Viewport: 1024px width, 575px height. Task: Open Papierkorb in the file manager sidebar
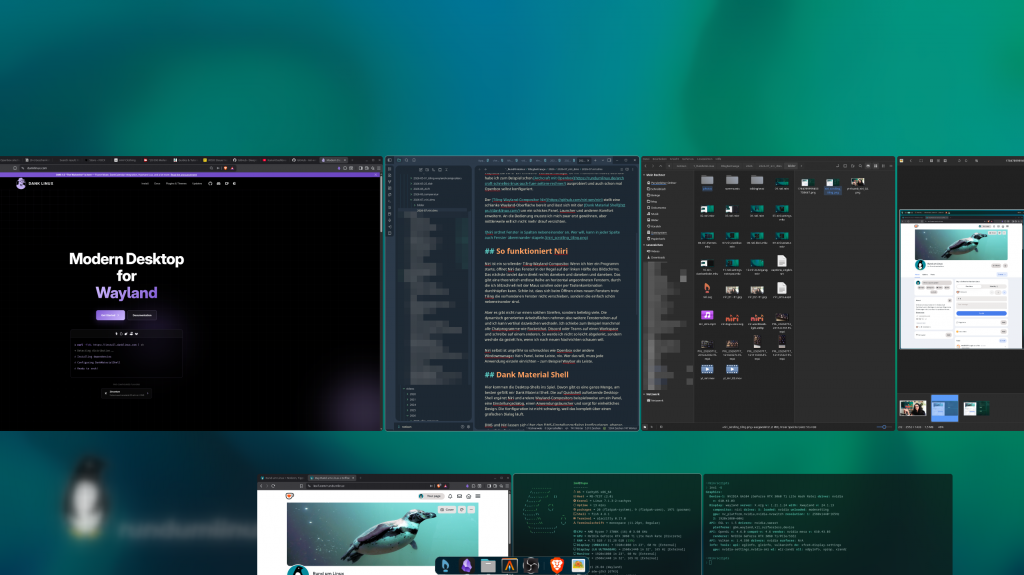657,238
